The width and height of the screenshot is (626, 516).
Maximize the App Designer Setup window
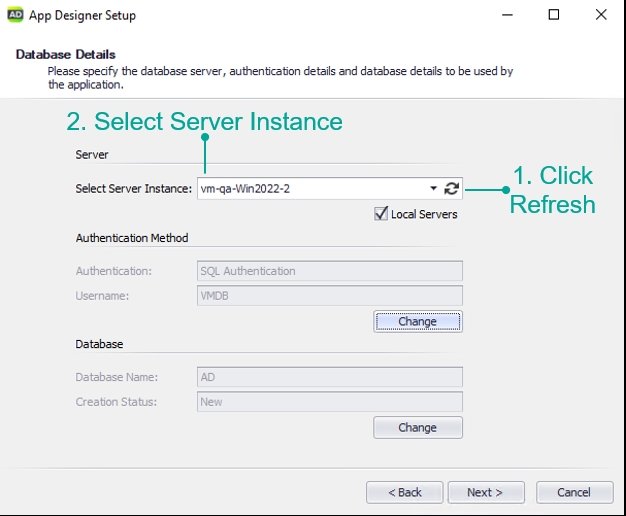click(x=554, y=15)
